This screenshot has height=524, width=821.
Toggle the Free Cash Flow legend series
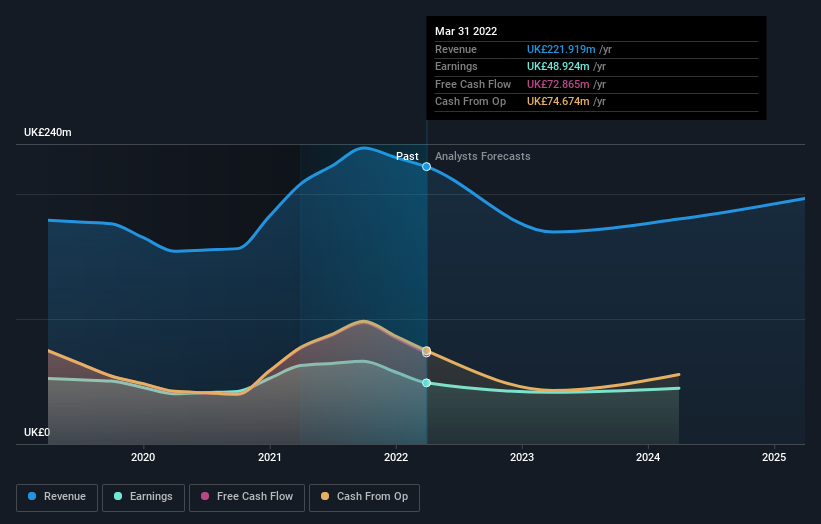click(x=247, y=497)
